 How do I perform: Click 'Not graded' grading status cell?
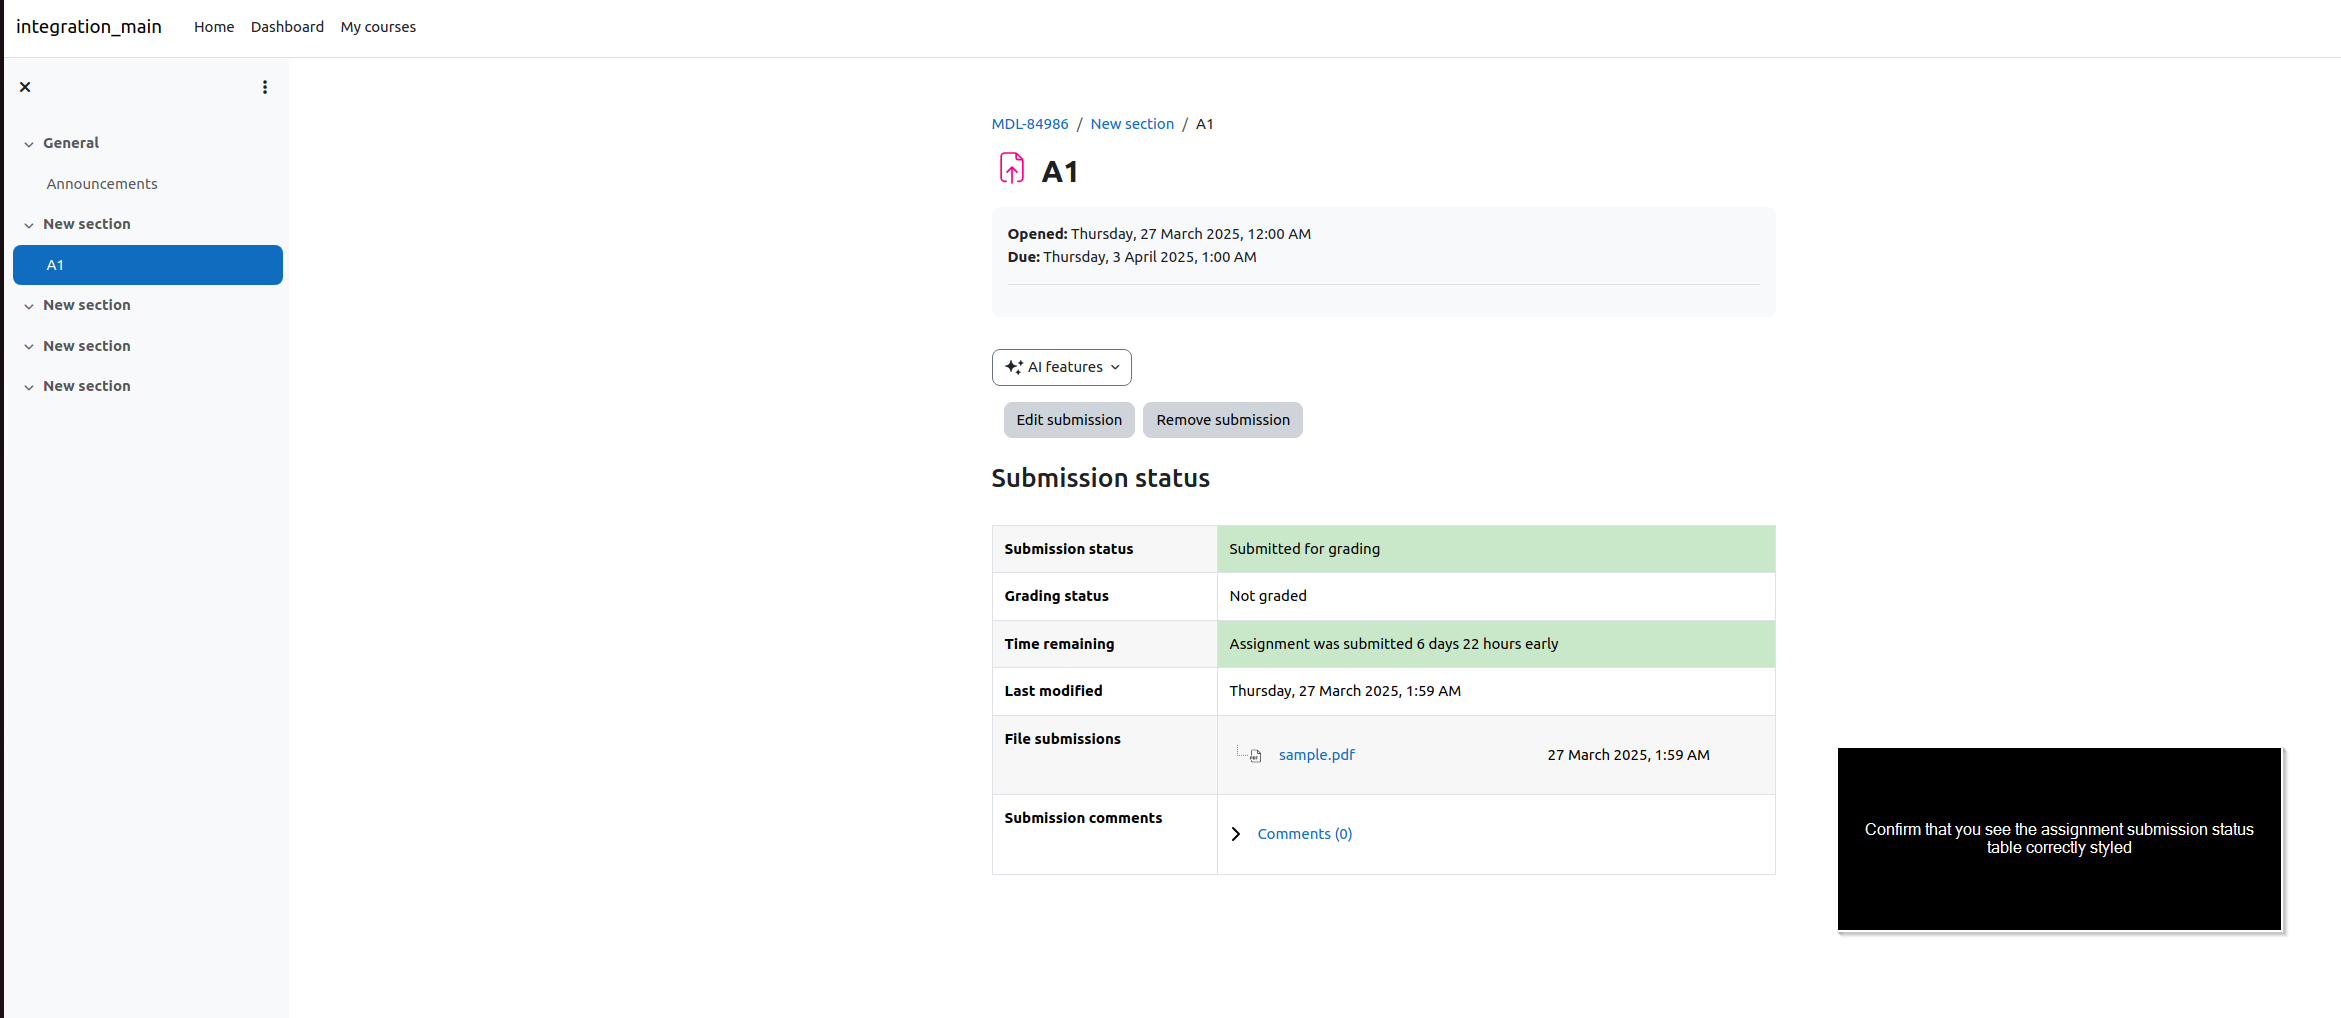[x=1496, y=596]
